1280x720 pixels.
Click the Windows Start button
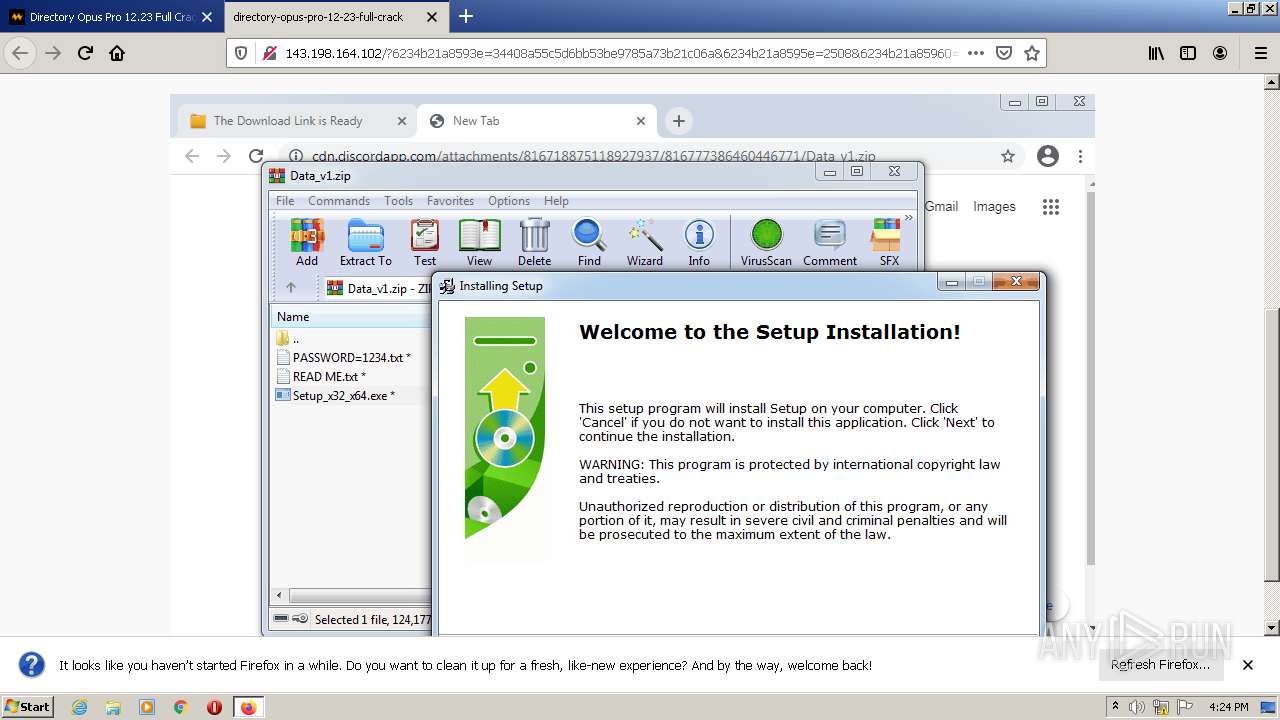coord(28,706)
